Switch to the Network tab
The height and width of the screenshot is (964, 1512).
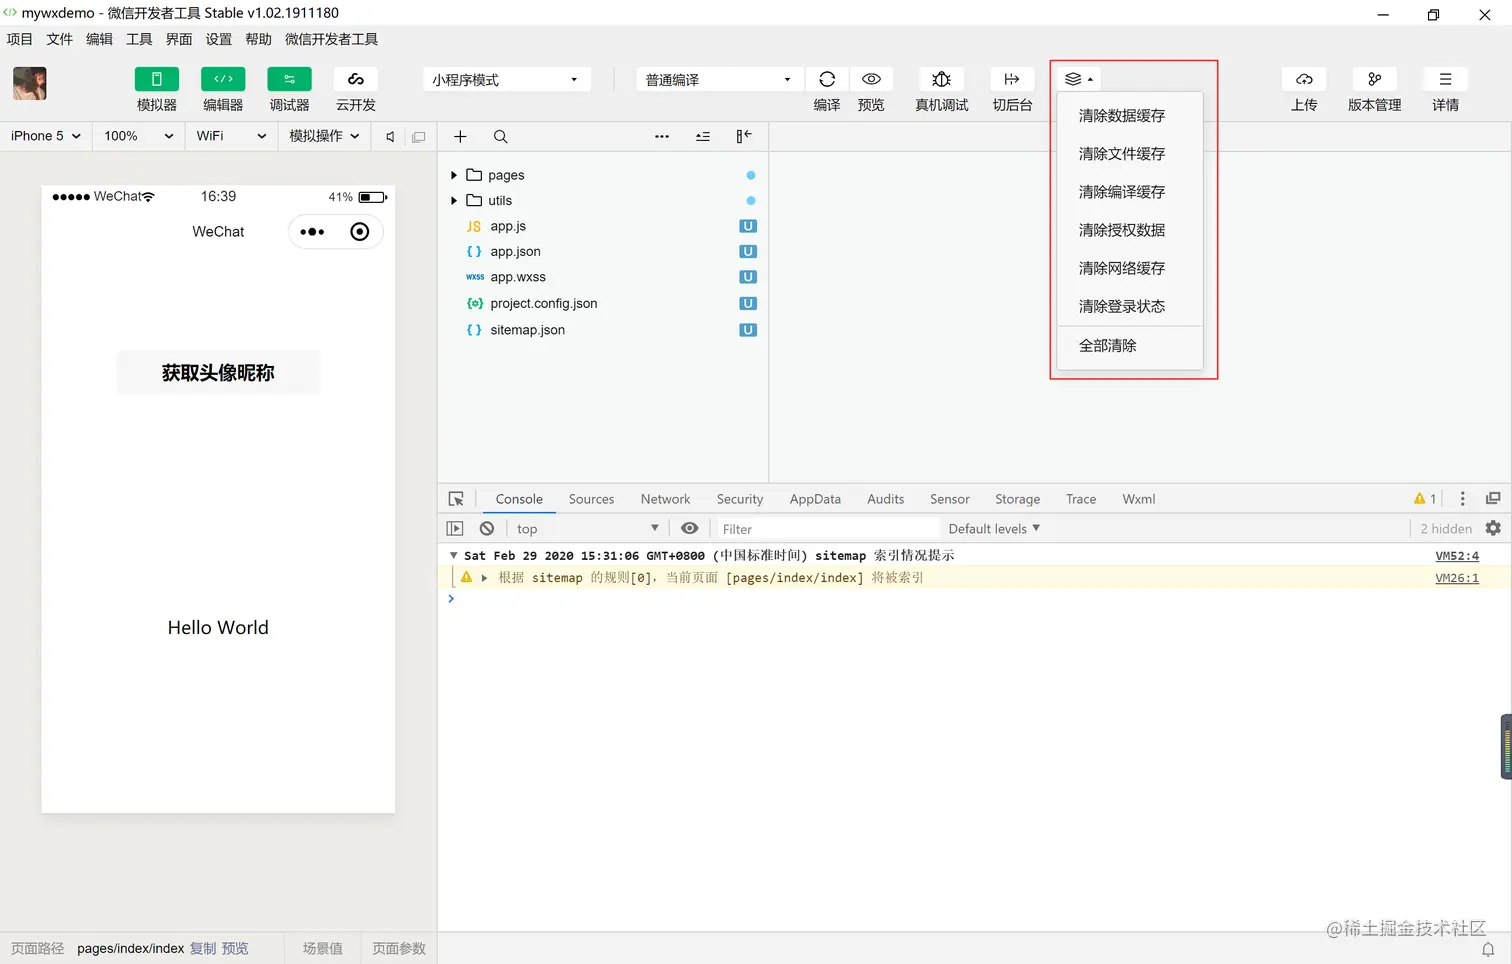665,499
